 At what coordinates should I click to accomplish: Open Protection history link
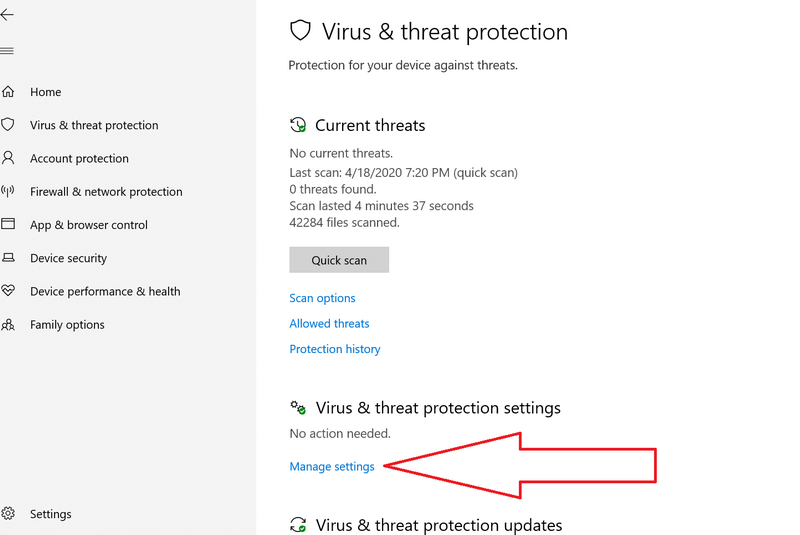(335, 349)
